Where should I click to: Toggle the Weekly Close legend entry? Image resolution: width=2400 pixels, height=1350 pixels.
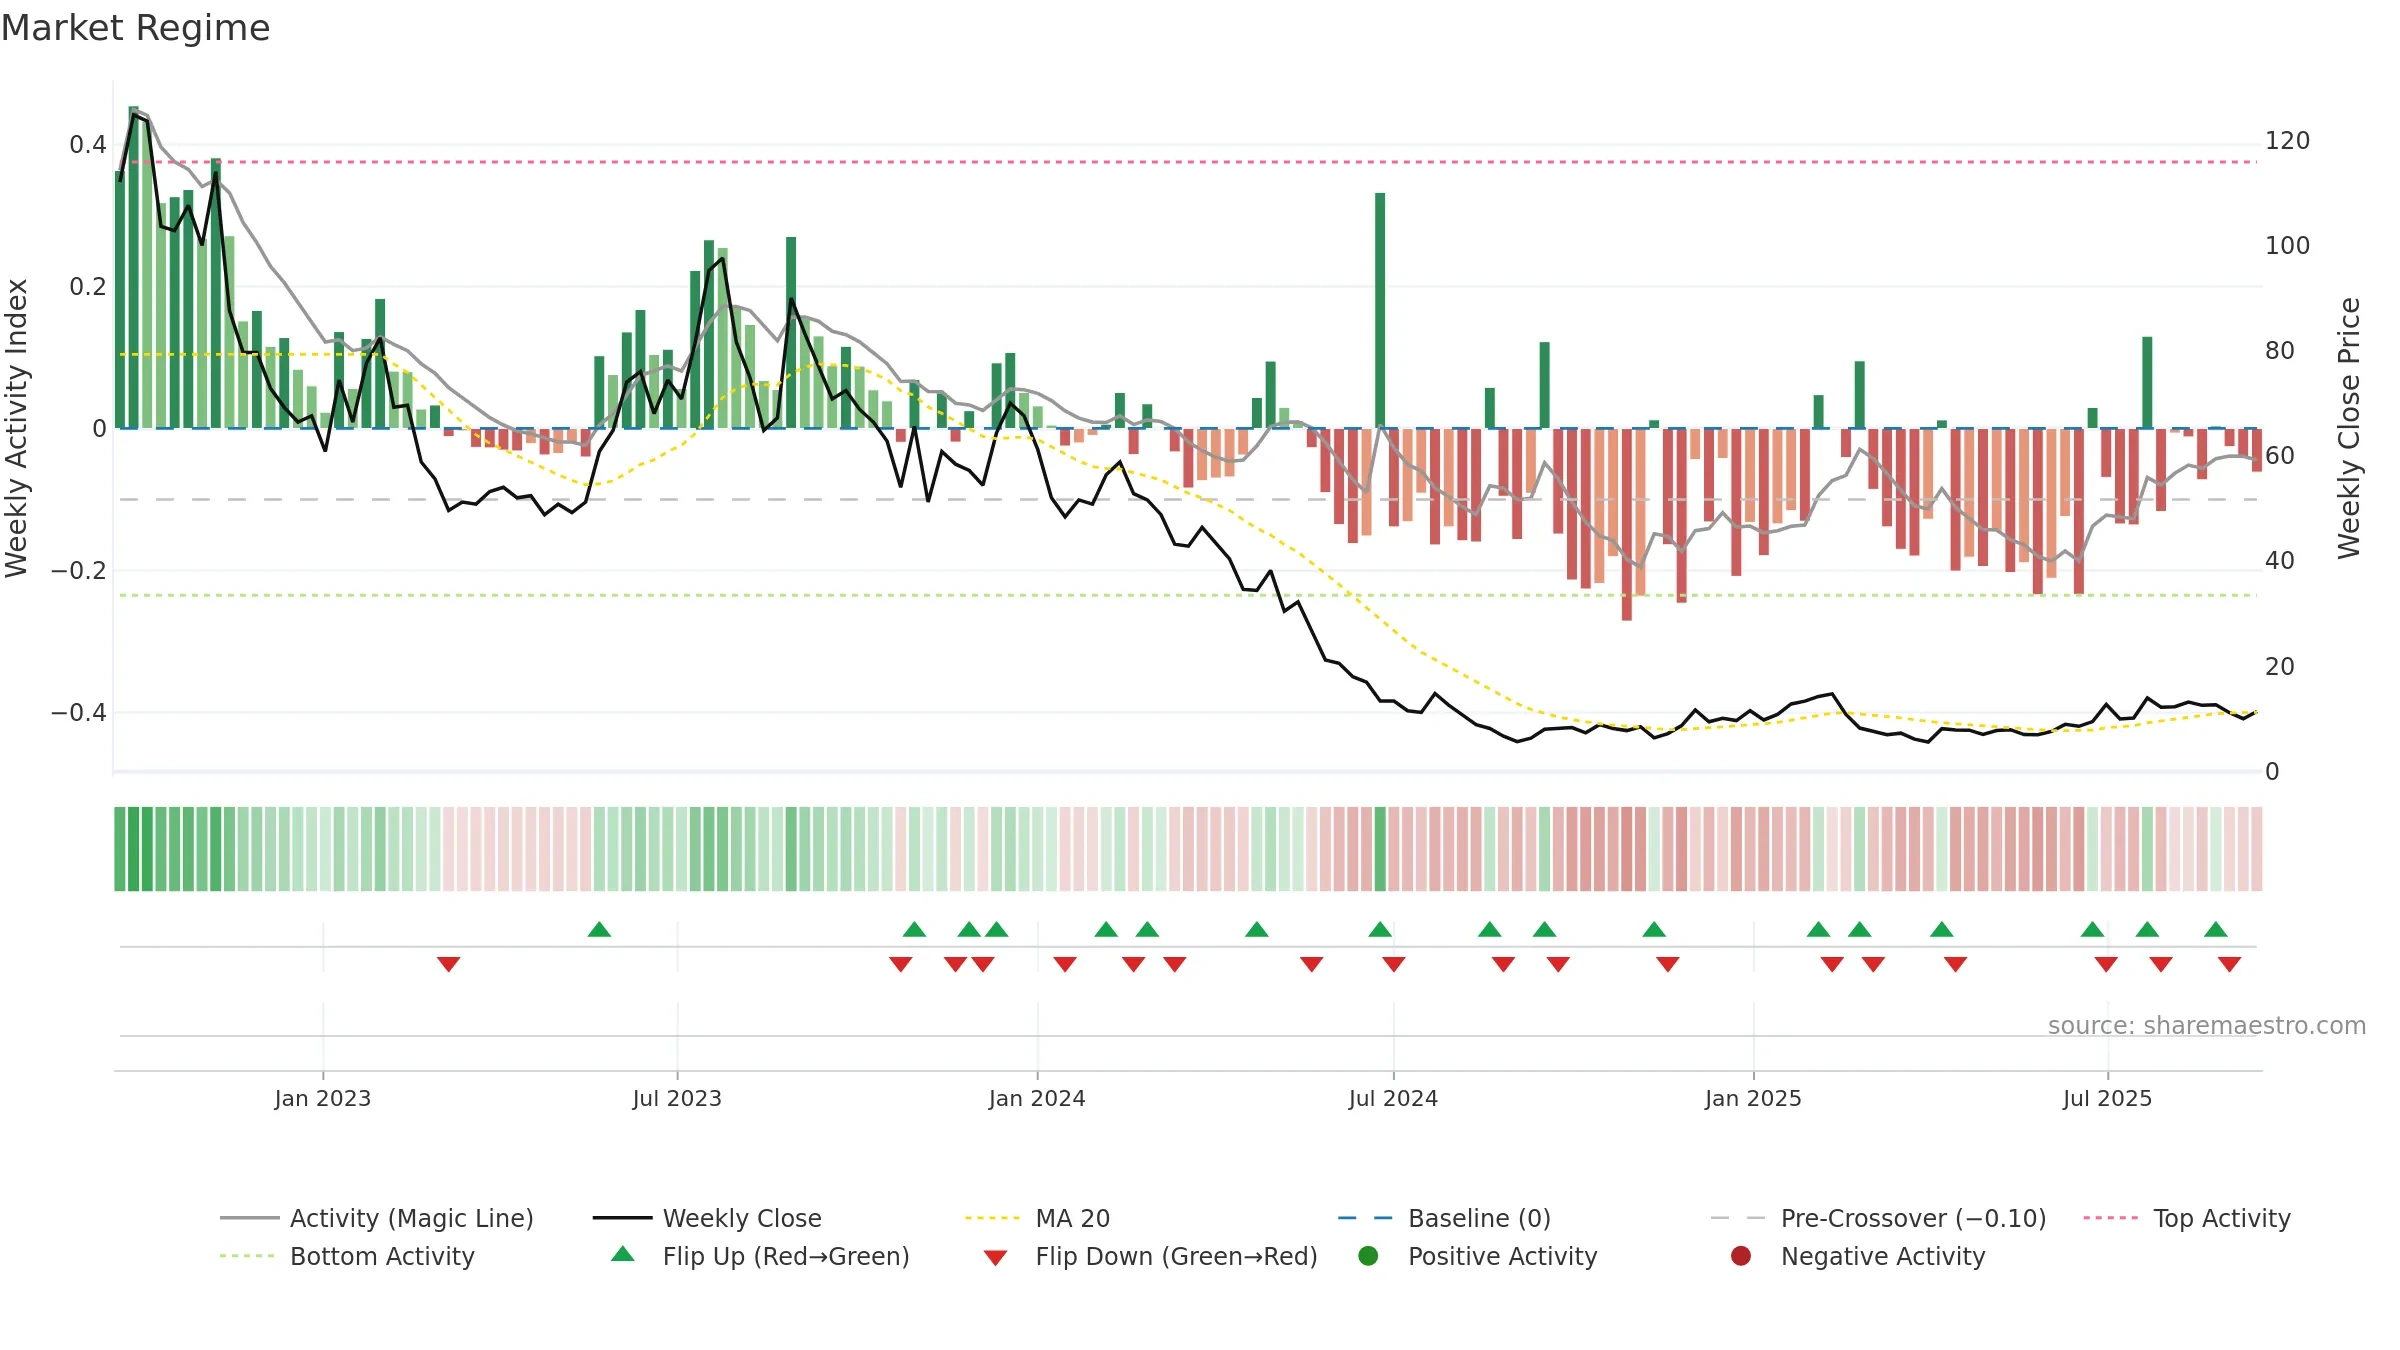[x=707, y=1218]
